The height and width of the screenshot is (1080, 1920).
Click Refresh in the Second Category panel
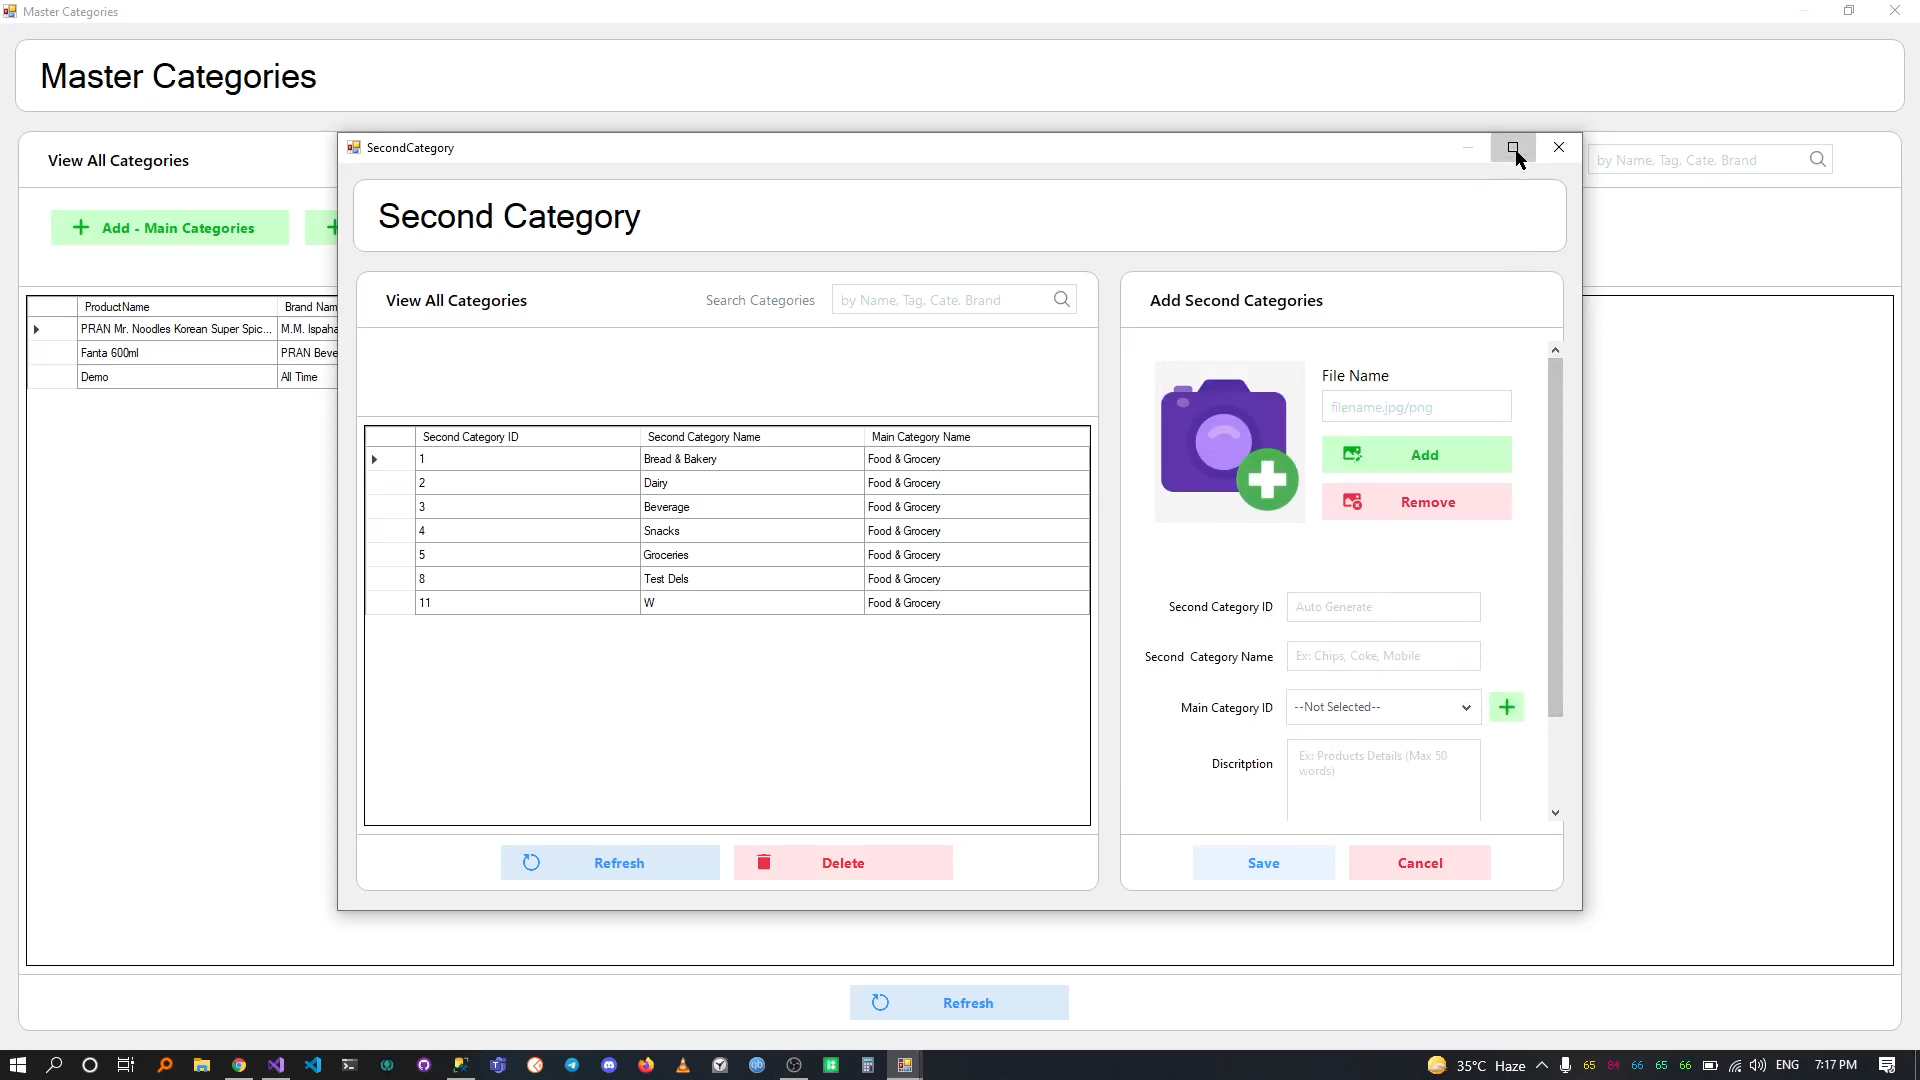tap(609, 863)
